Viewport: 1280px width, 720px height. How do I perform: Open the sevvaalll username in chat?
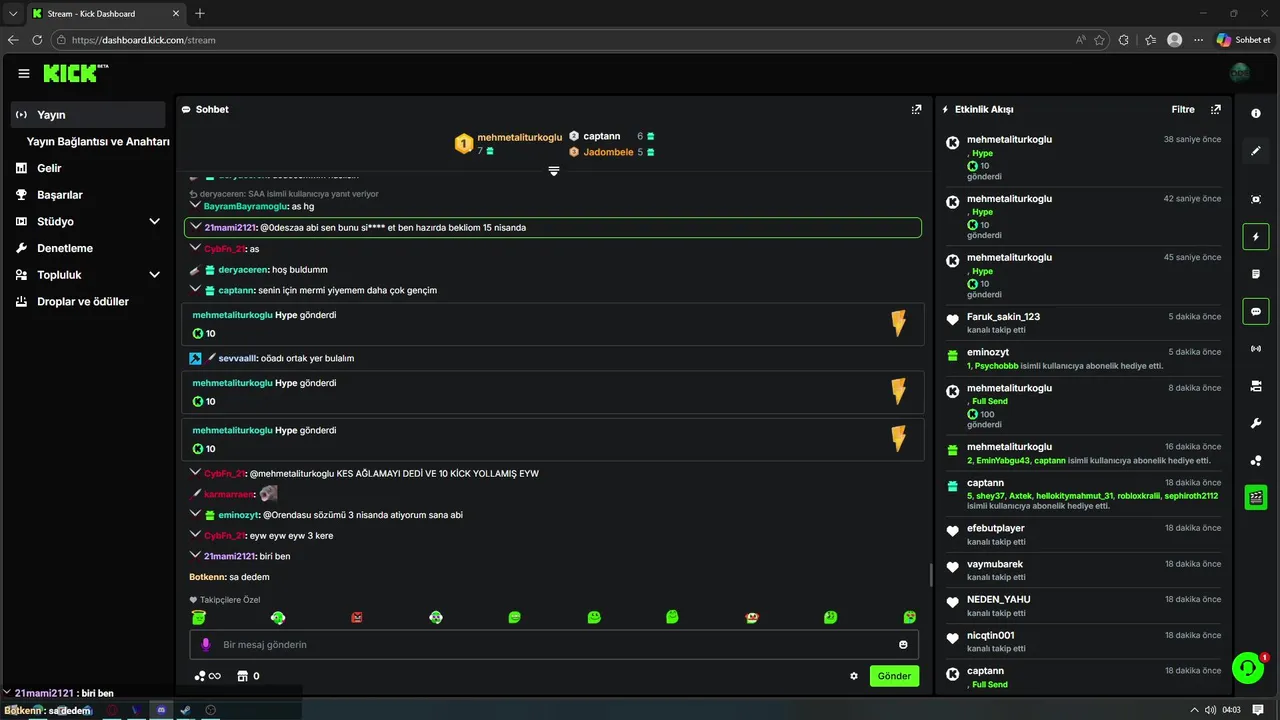pyautogui.click(x=238, y=358)
